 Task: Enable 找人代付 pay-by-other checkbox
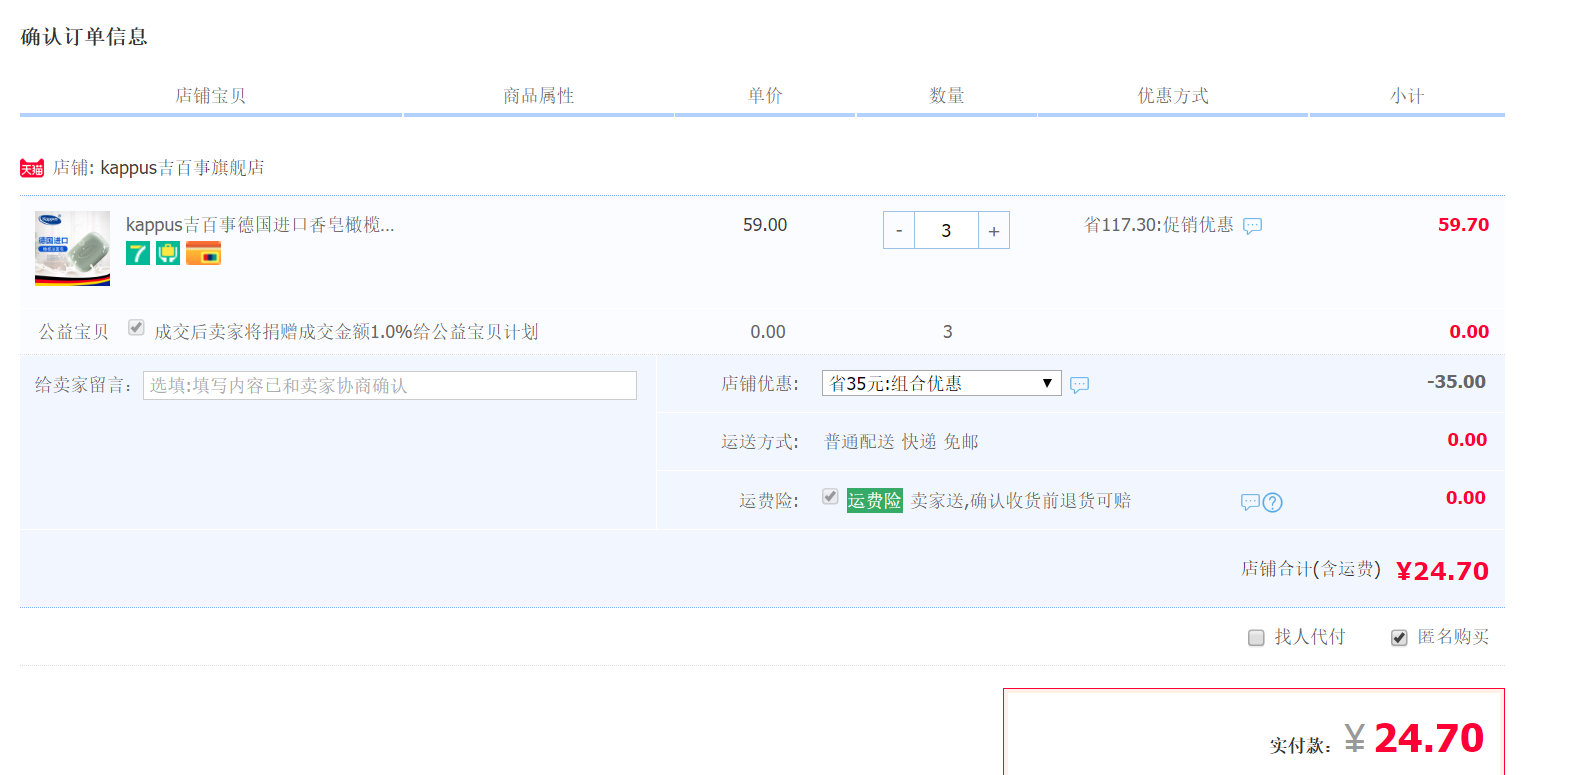(1256, 638)
